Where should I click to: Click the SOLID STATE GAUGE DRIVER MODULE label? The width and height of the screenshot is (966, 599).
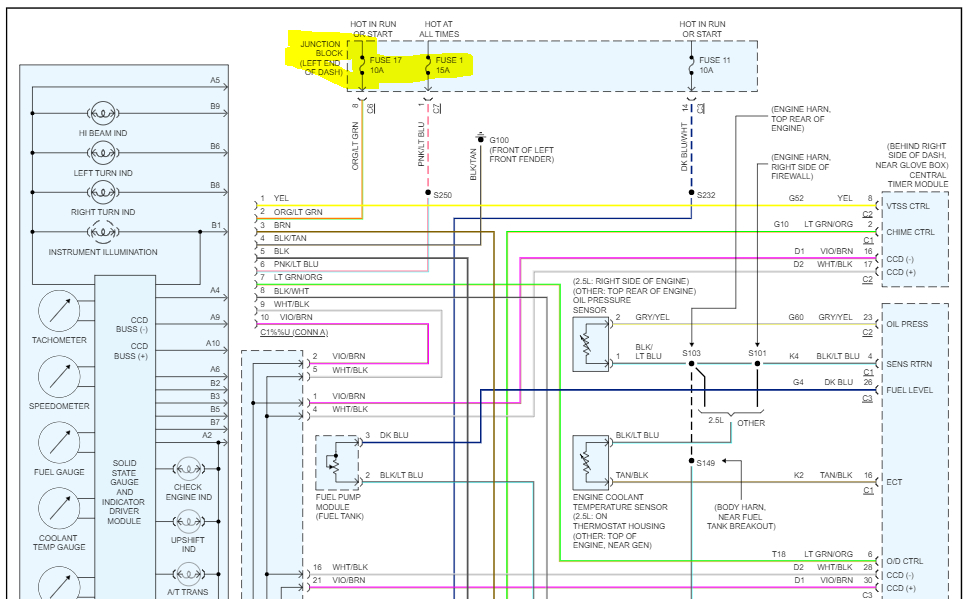(x=124, y=492)
